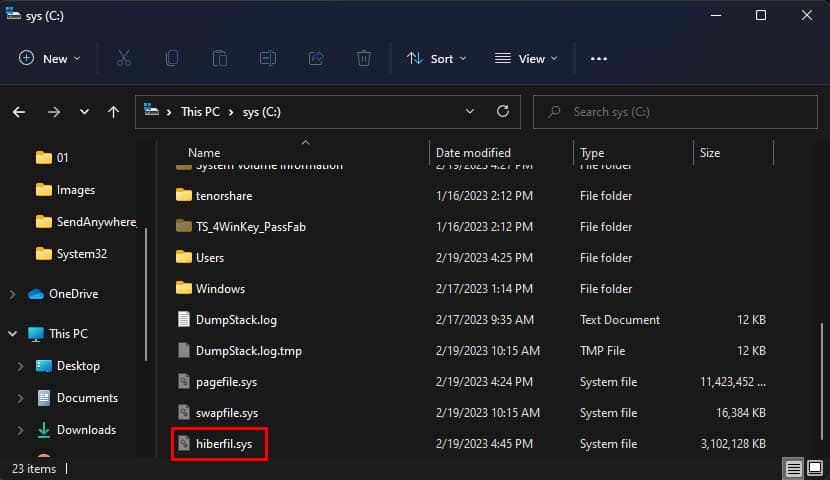Click This PC in breadcrumb path
This screenshot has width=830, height=480.
pyautogui.click(x=200, y=112)
